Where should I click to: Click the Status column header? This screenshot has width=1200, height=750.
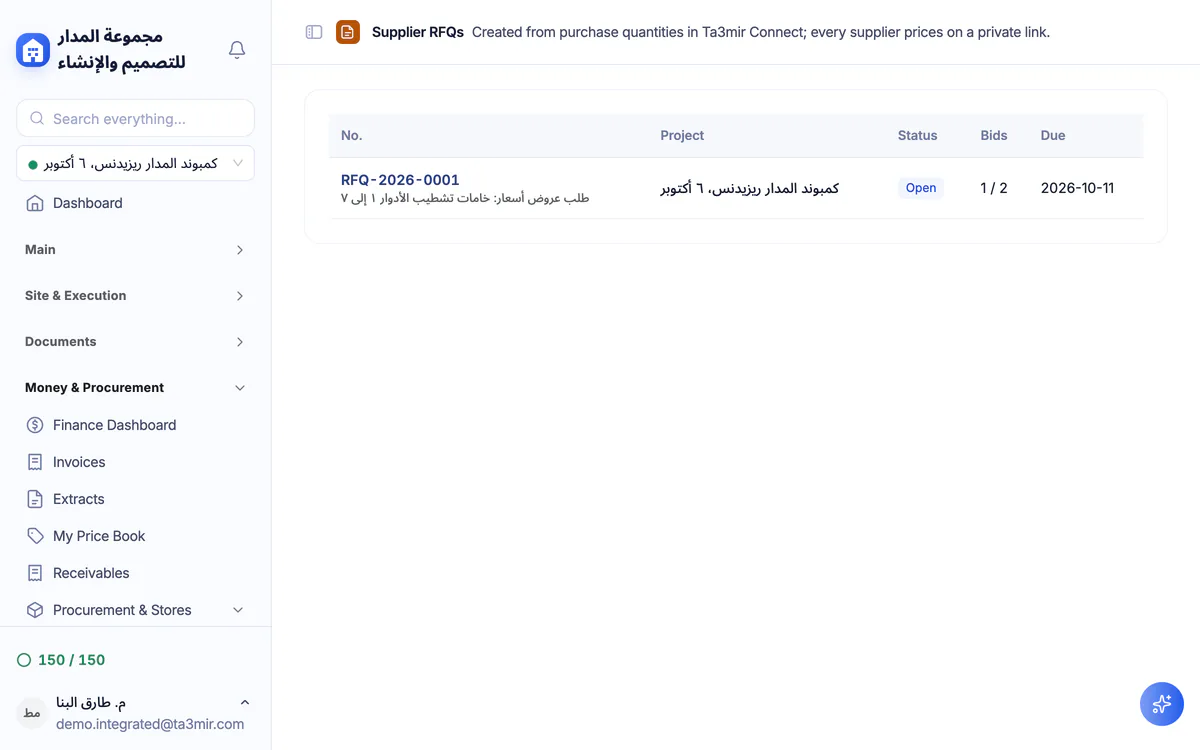click(x=917, y=135)
